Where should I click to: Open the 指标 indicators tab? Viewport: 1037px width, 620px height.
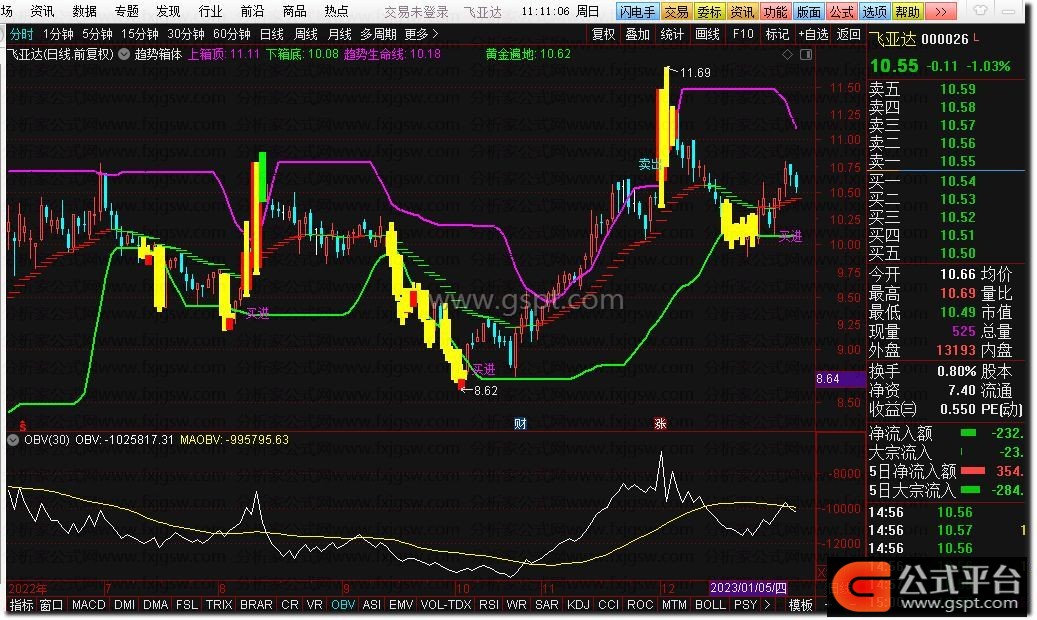coord(21,604)
